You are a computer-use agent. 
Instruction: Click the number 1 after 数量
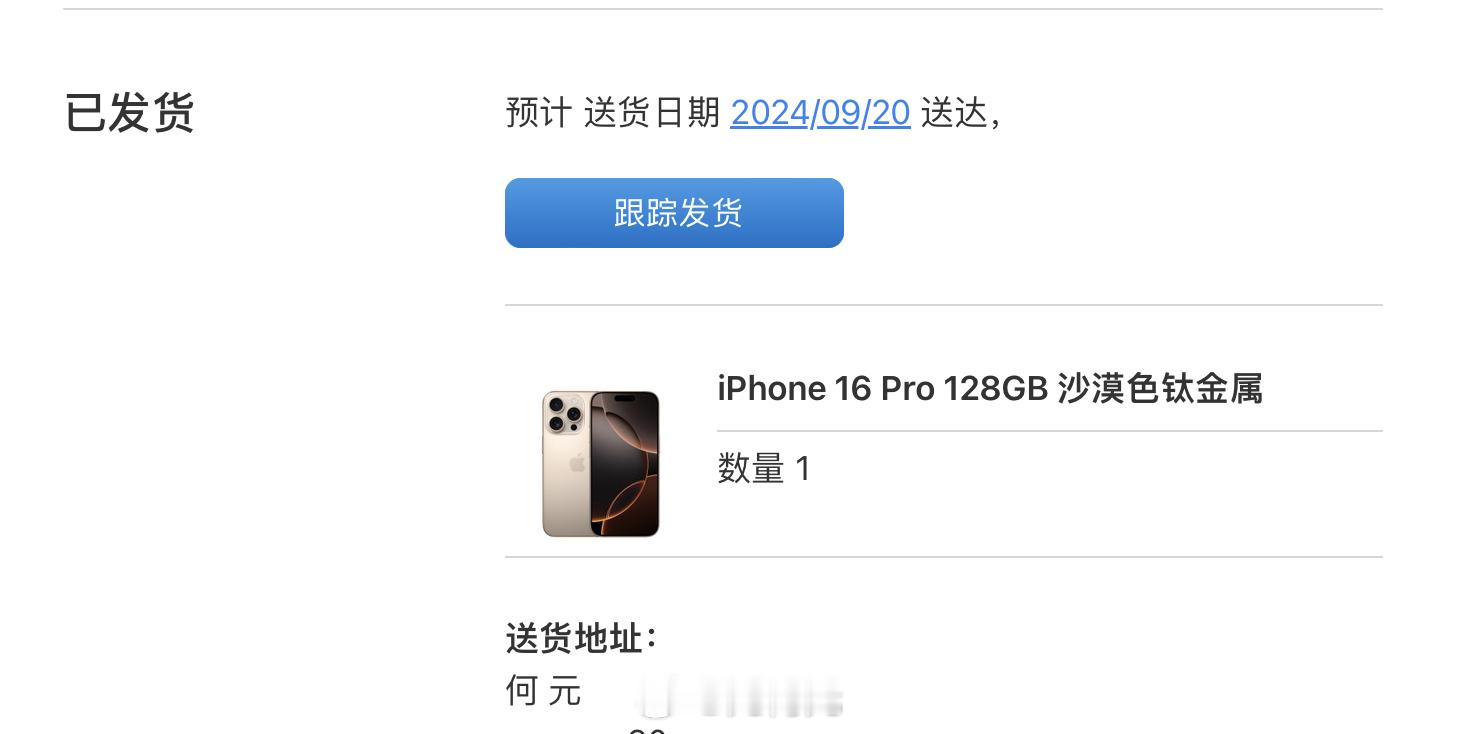(802, 468)
